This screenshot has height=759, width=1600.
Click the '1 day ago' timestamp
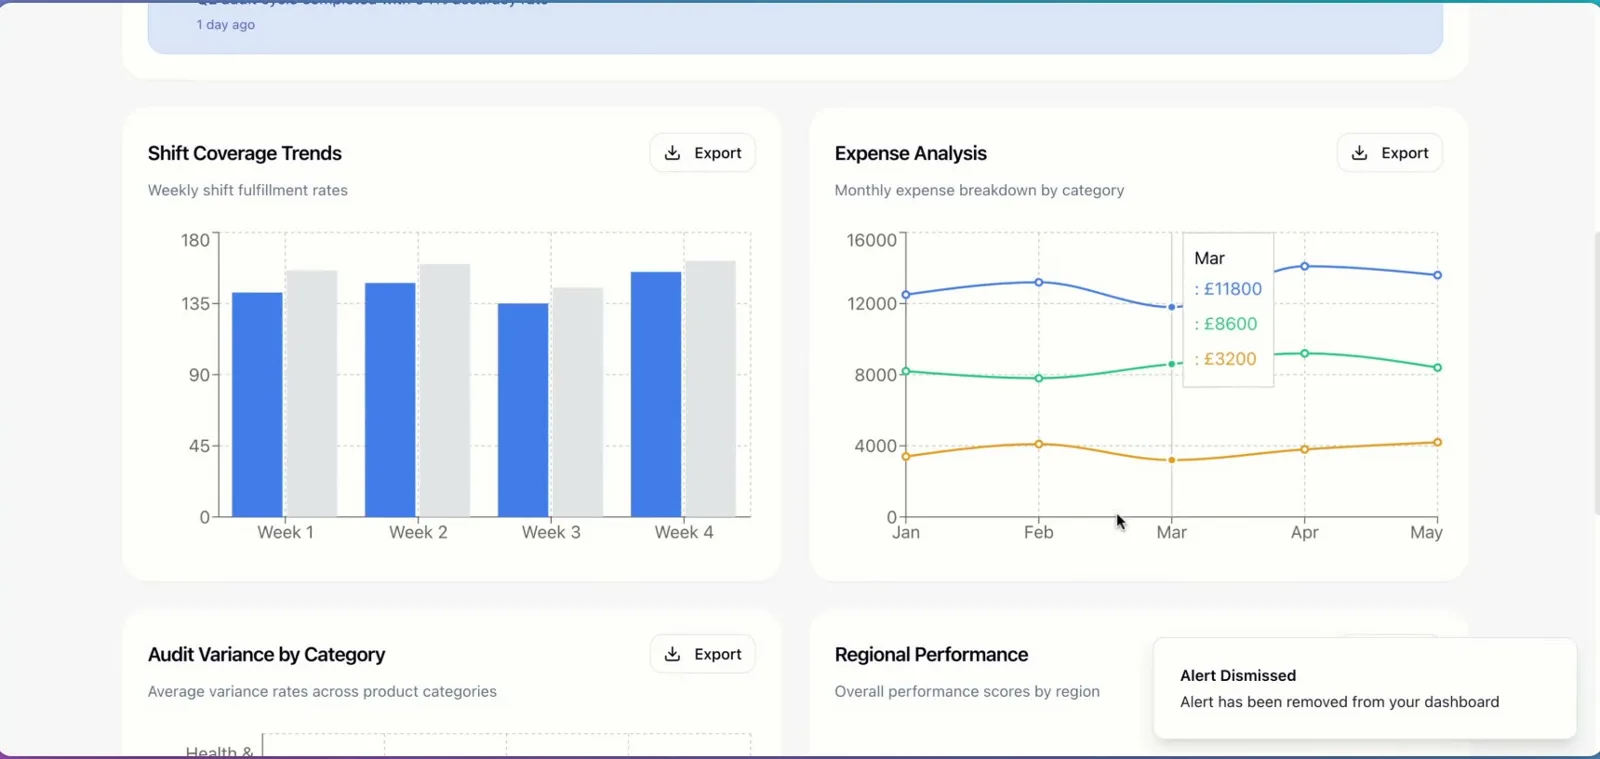226,24
